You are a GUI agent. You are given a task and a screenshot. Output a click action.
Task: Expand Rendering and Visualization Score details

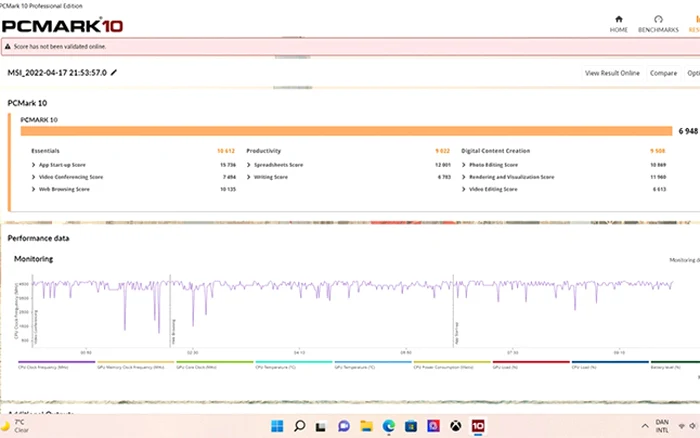point(463,177)
